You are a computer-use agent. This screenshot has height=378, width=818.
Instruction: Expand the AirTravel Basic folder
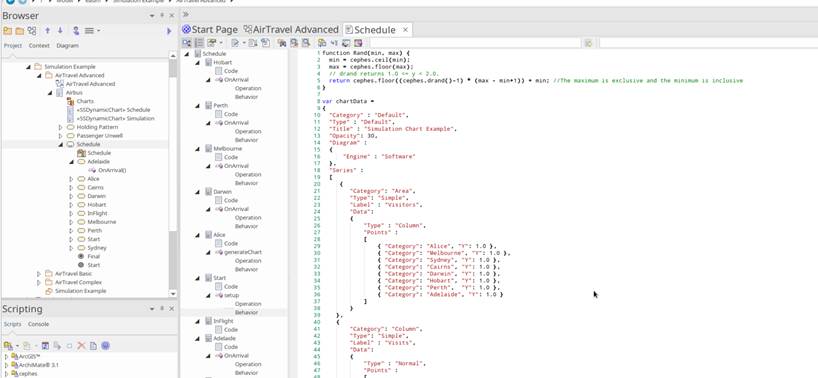click(x=39, y=274)
